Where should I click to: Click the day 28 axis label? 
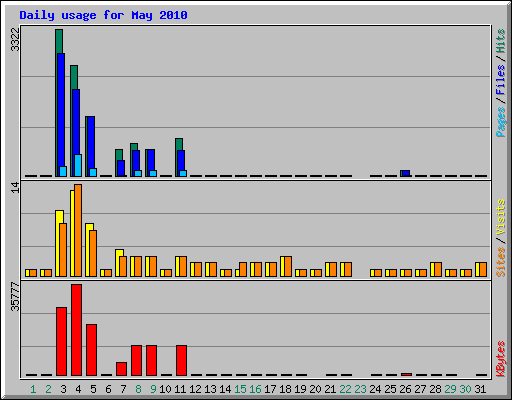click(435, 389)
